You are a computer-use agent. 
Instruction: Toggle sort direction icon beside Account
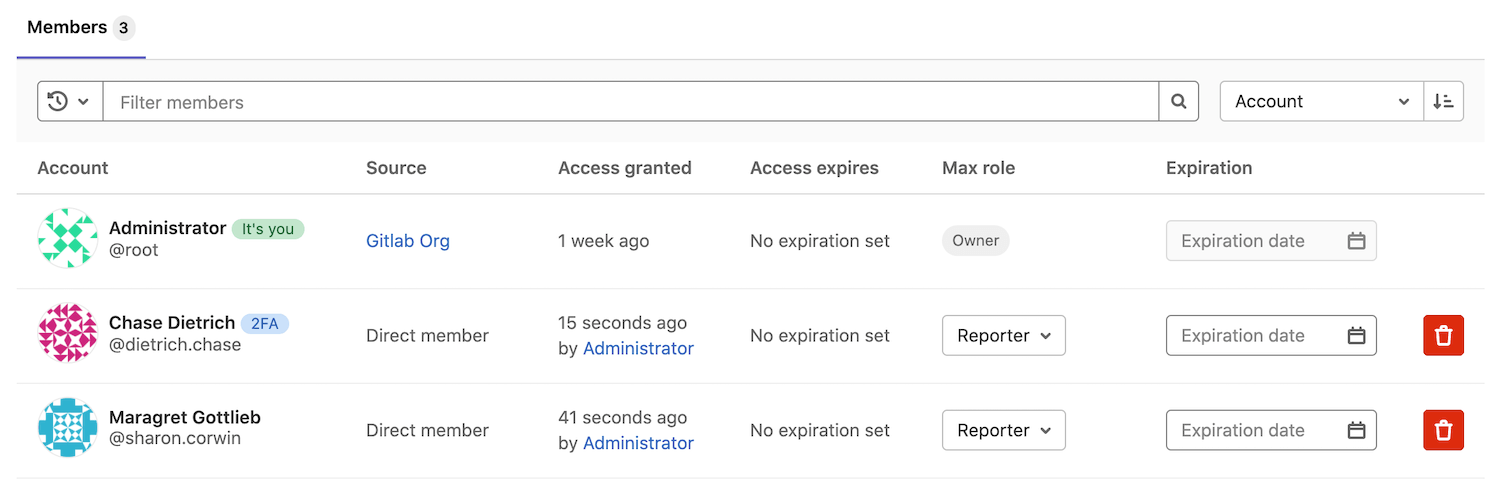point(1443,101)
